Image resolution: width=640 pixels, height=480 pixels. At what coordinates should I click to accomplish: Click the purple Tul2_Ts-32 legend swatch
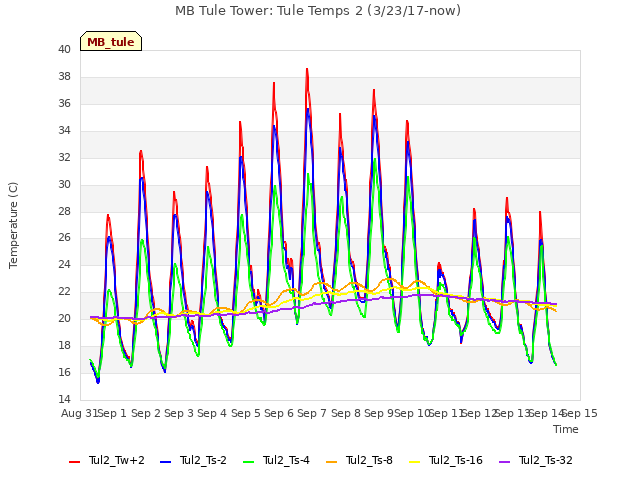coord(504,461)
